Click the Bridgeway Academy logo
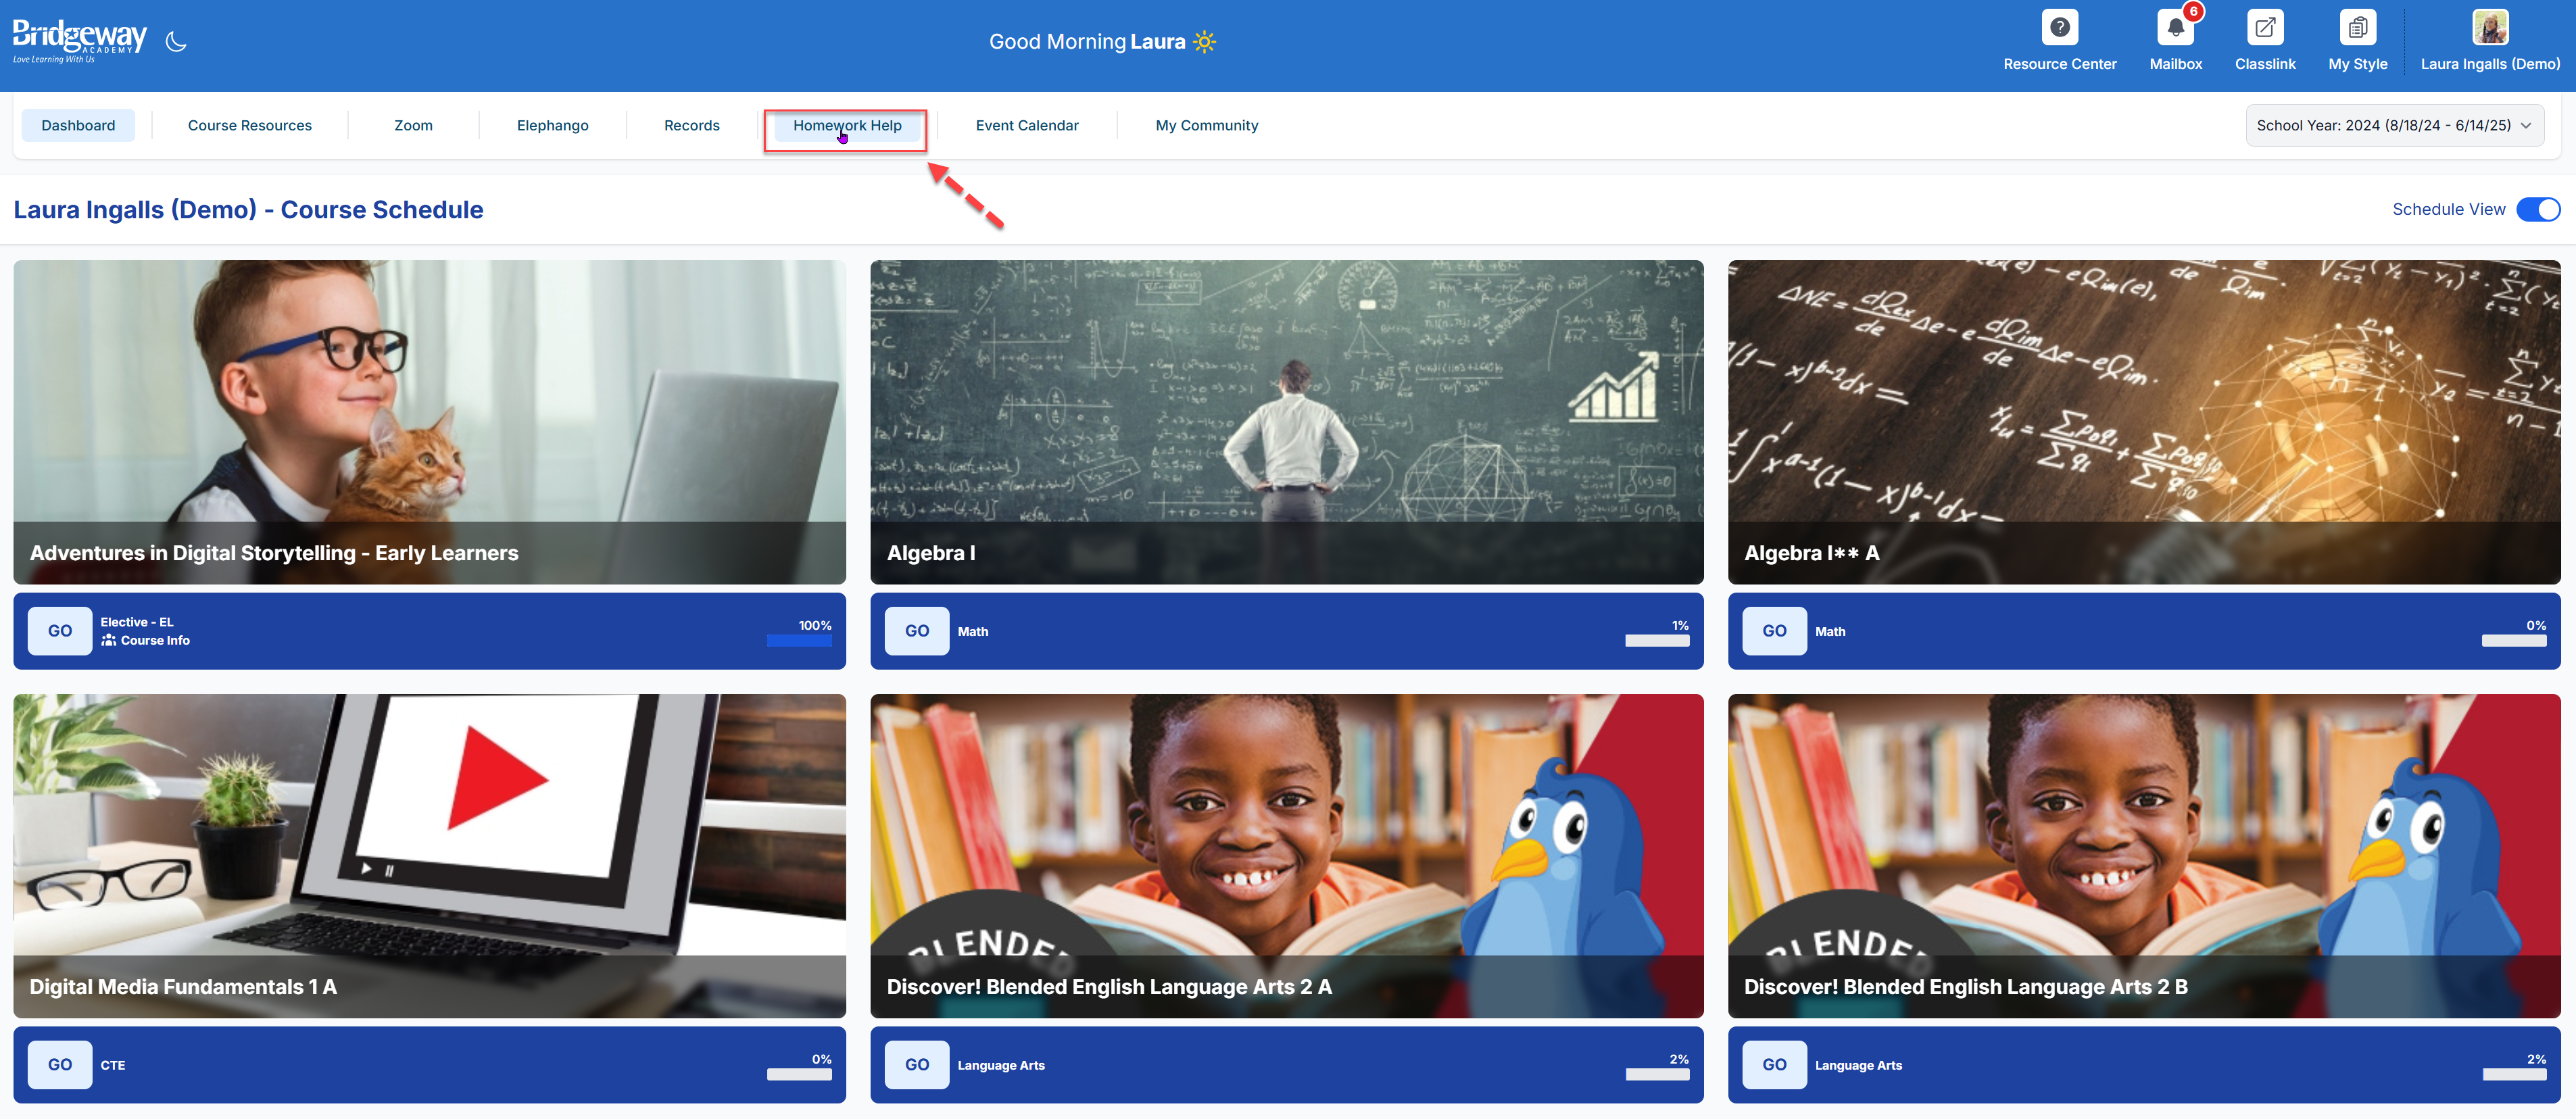2576x1119 pixels. pyautogui.click(x=79, y=40)
